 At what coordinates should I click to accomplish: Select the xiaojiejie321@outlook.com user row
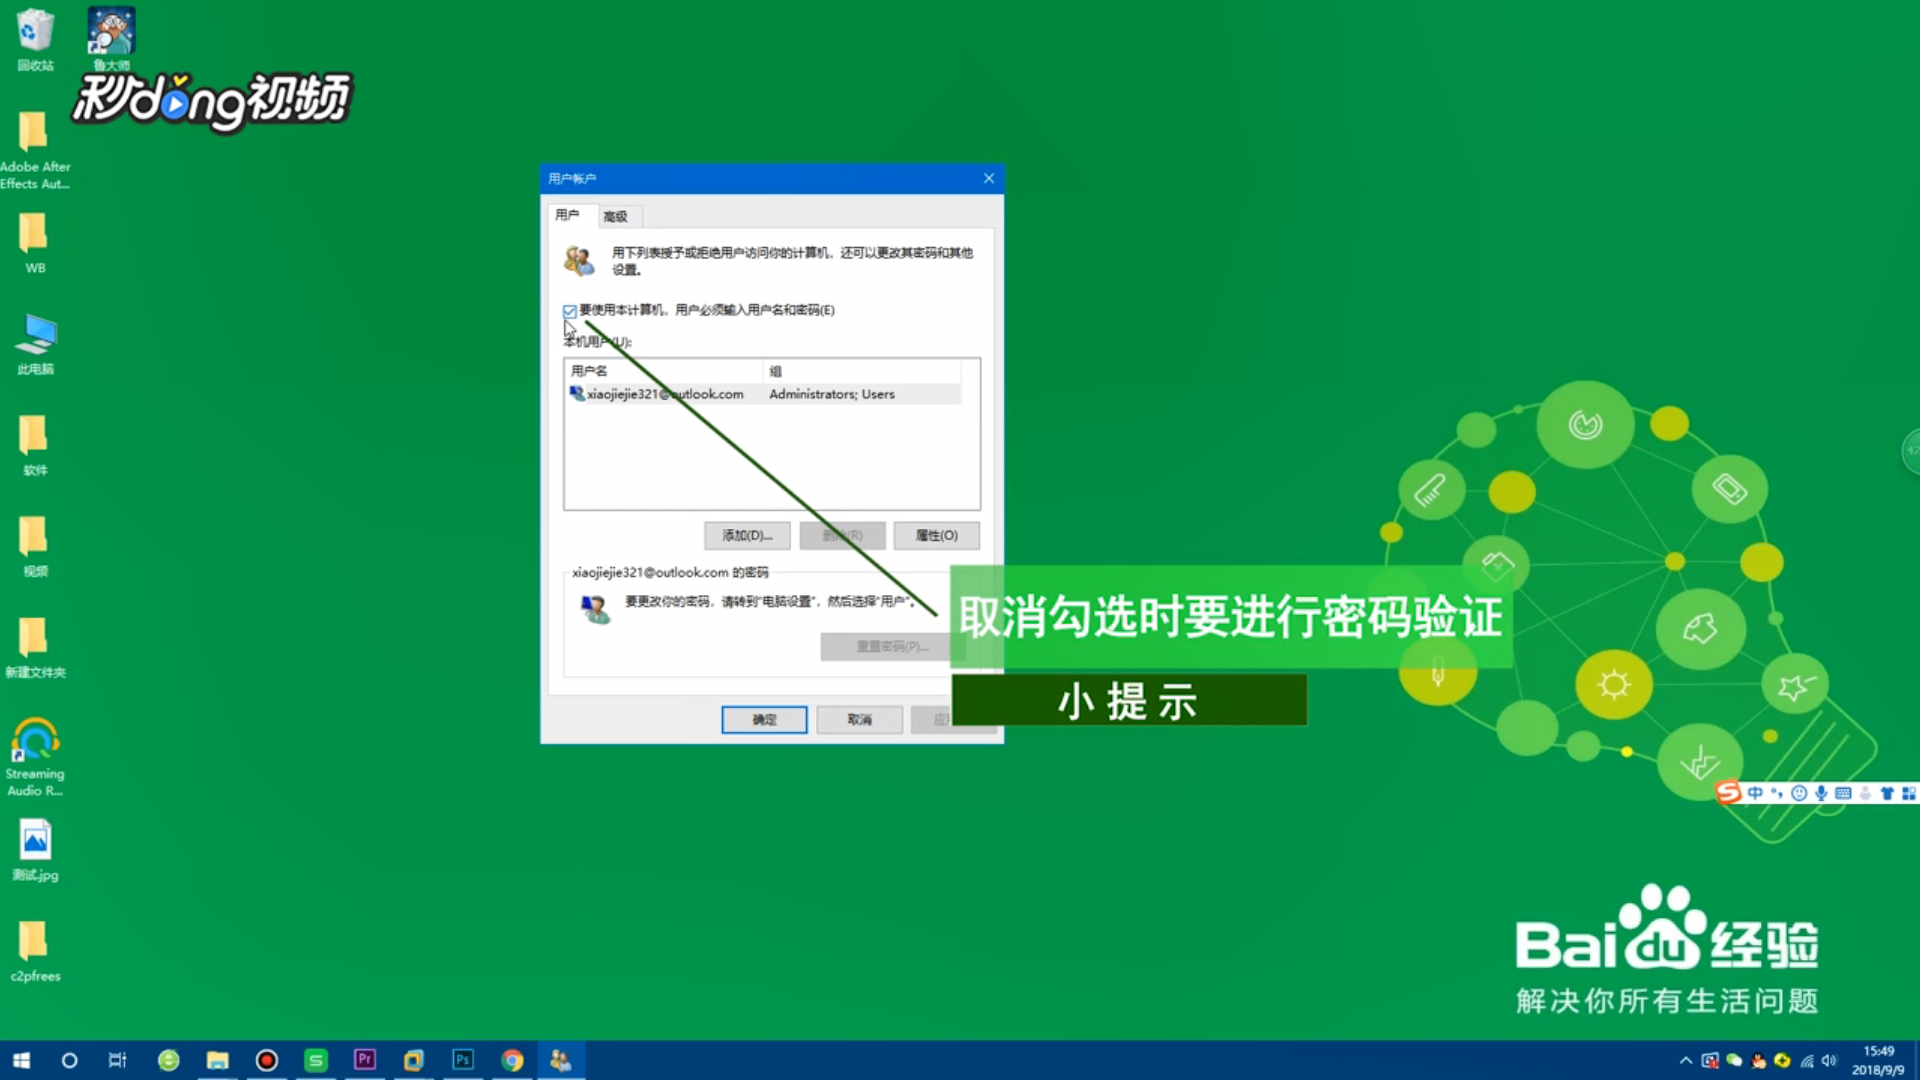[x=665, y=394]
